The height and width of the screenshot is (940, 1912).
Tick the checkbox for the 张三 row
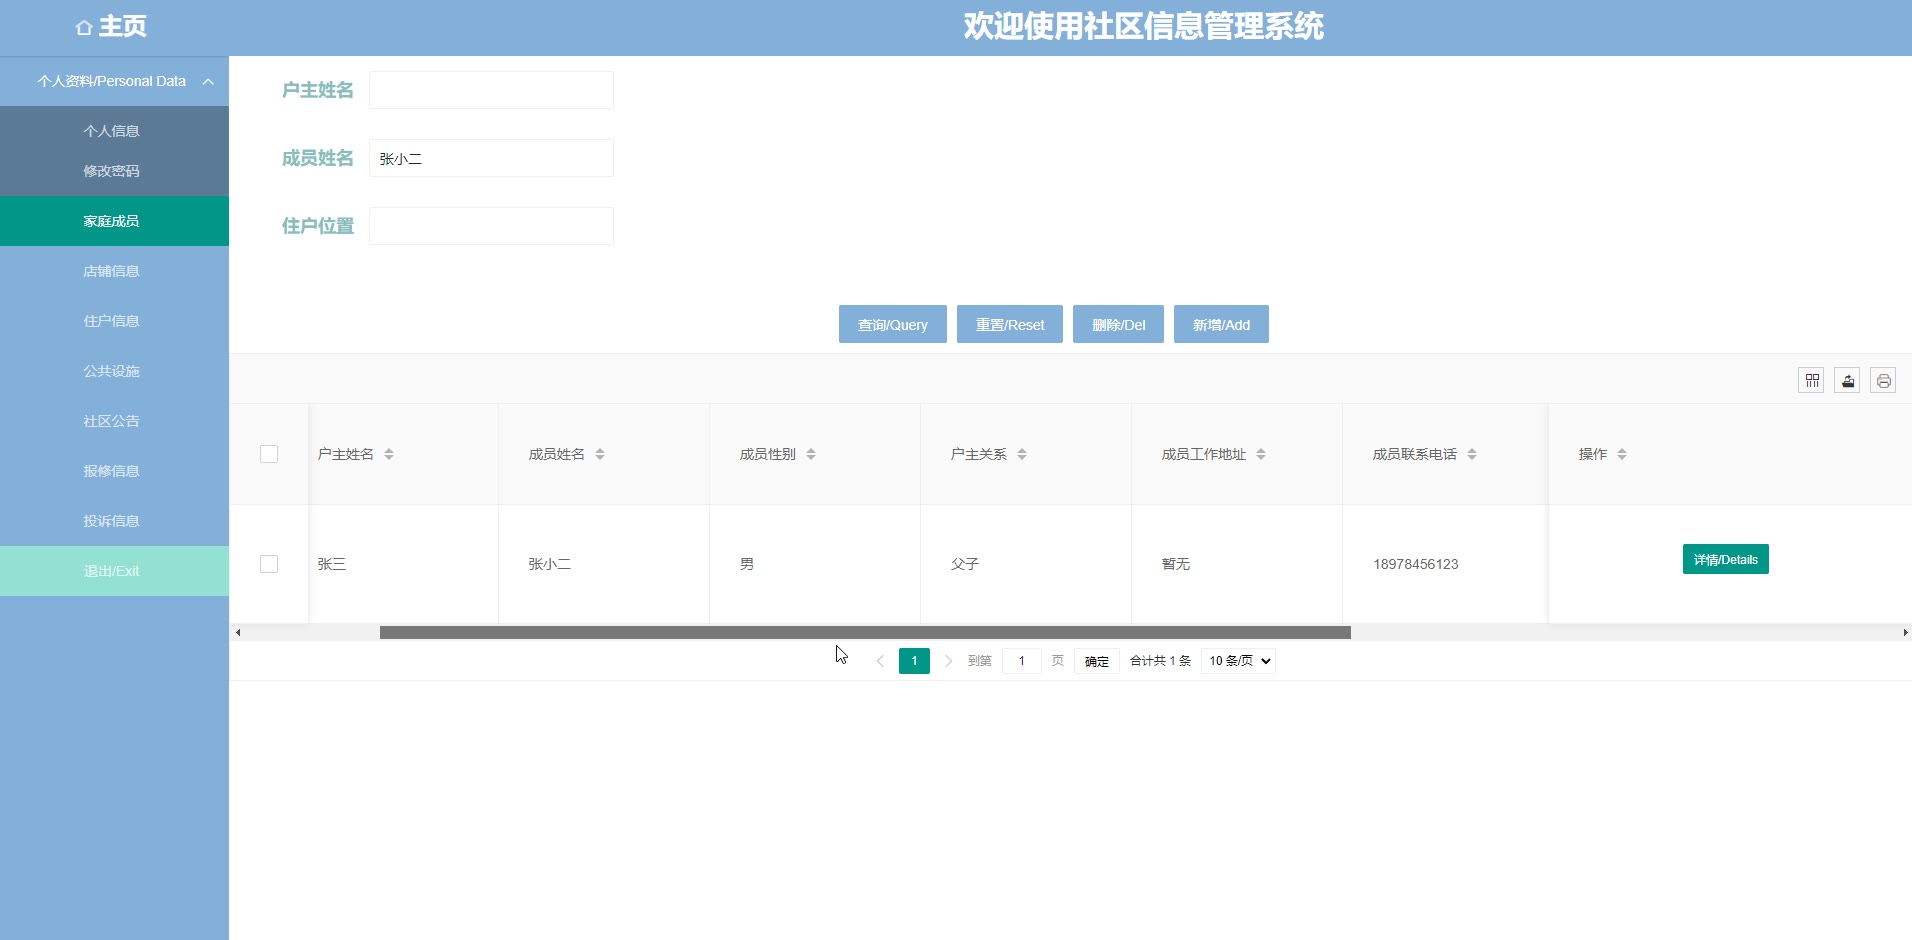point(269,564)
